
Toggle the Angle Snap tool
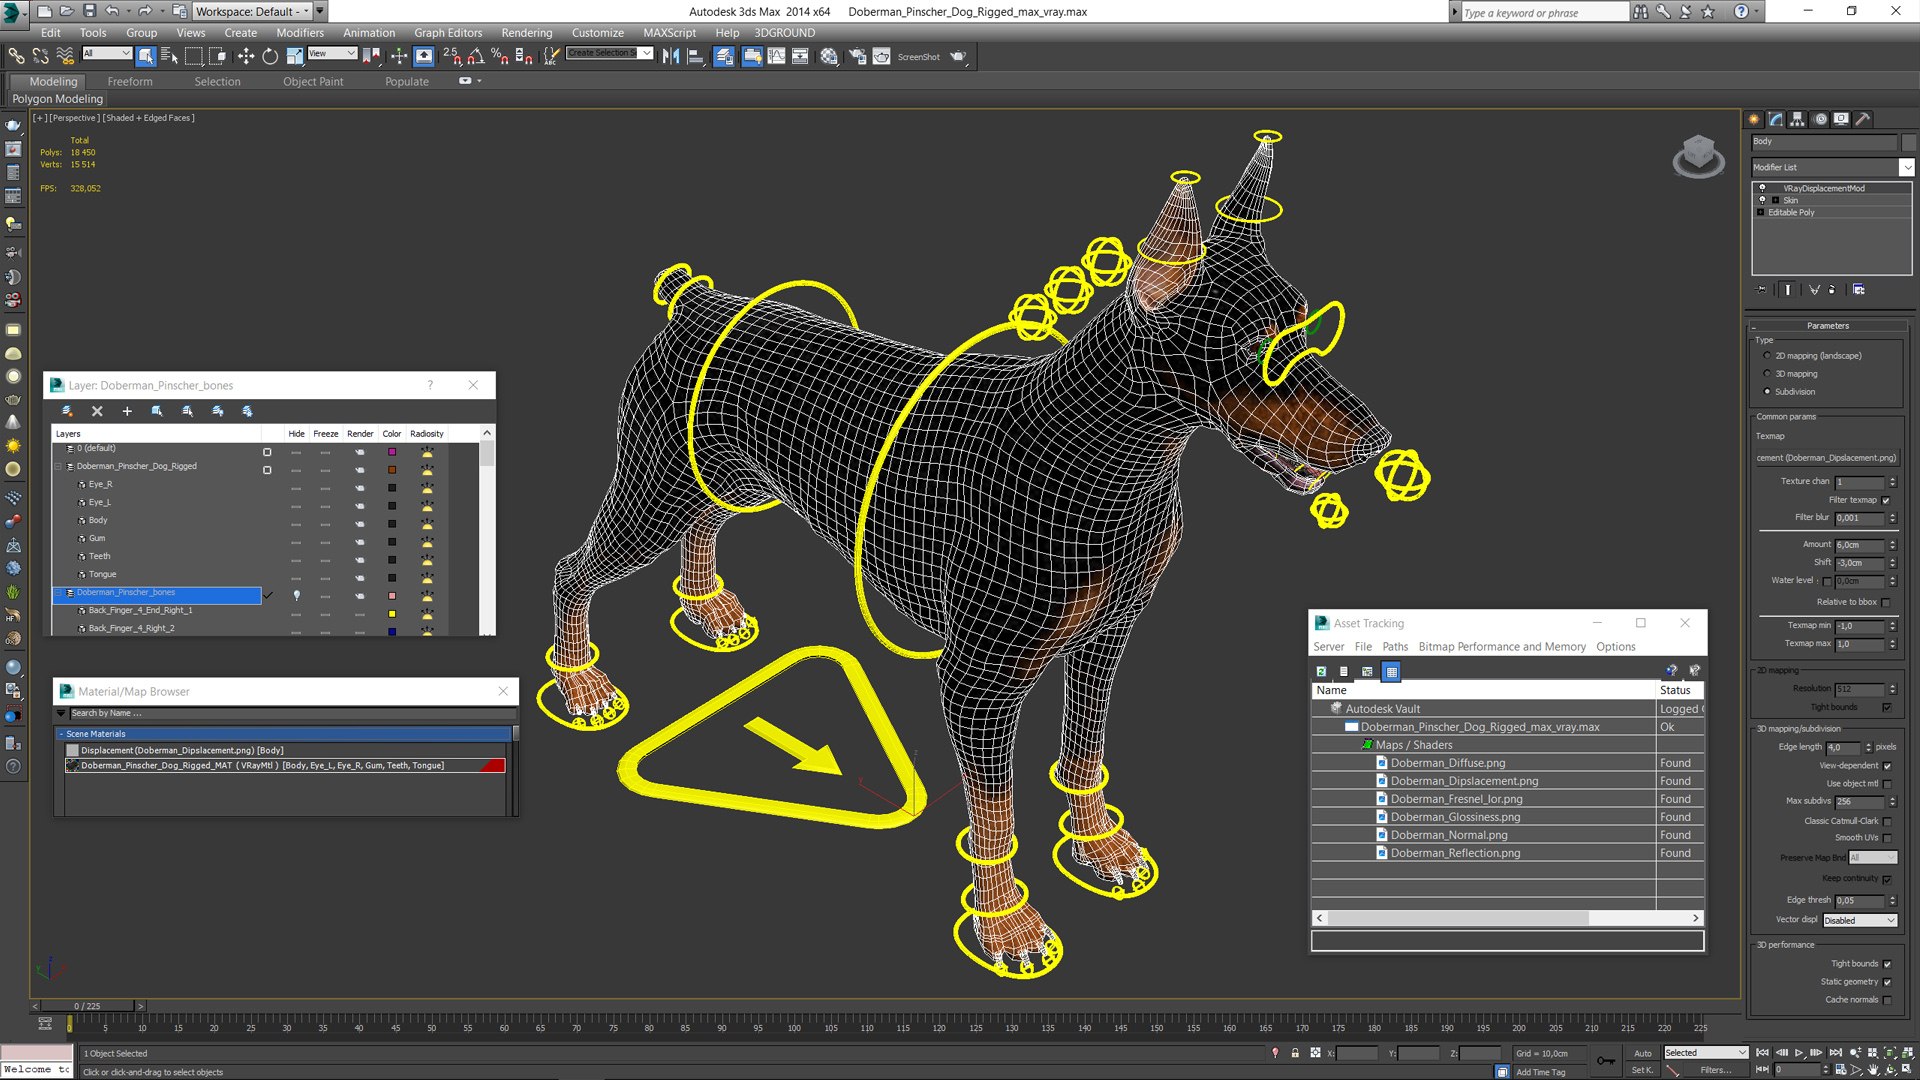click(476, 56)
